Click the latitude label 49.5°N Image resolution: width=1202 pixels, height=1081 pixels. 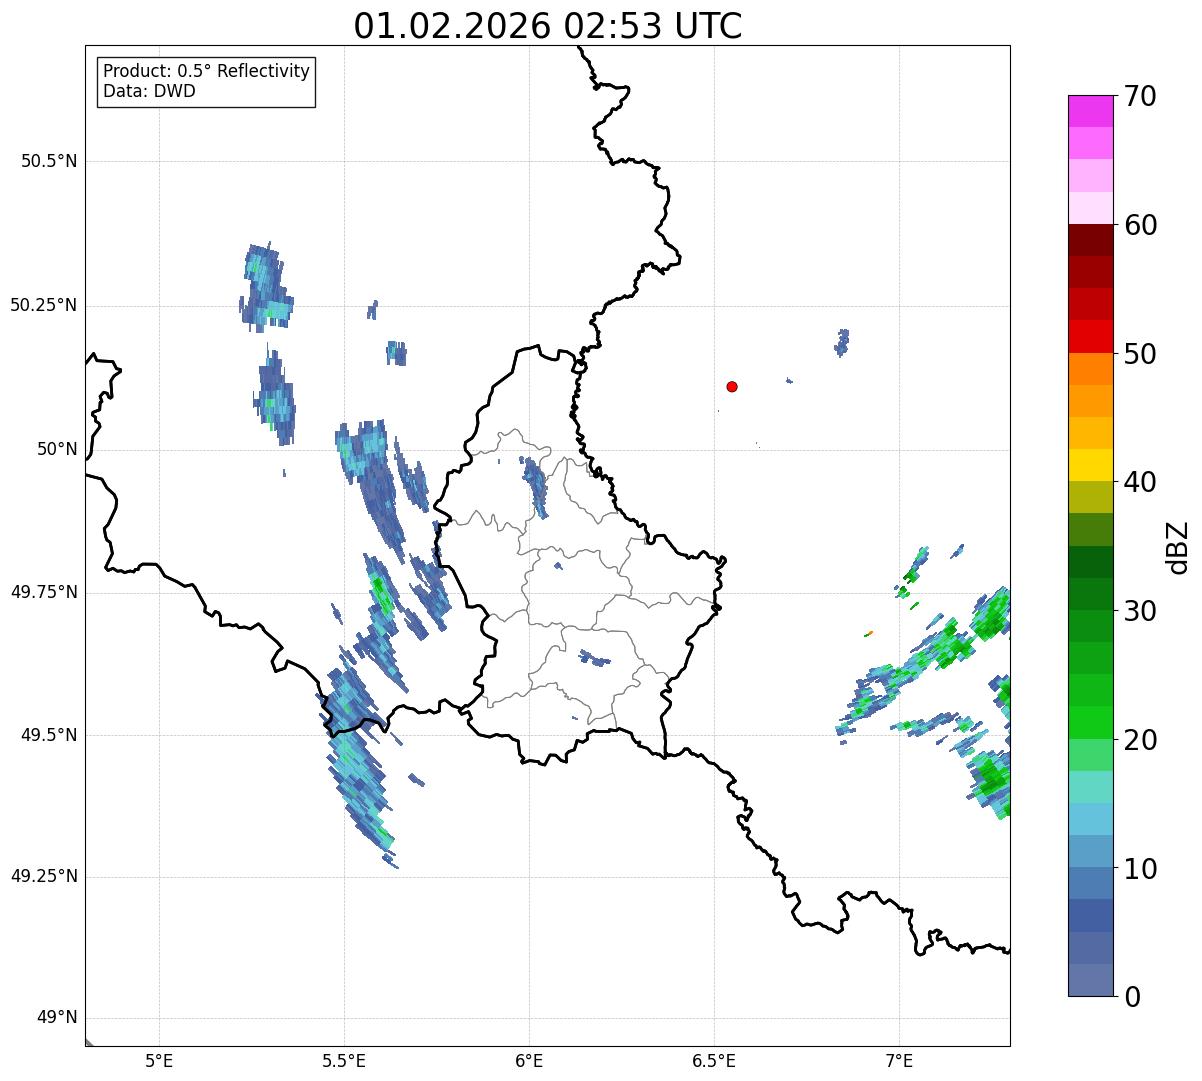pos(49,735)
